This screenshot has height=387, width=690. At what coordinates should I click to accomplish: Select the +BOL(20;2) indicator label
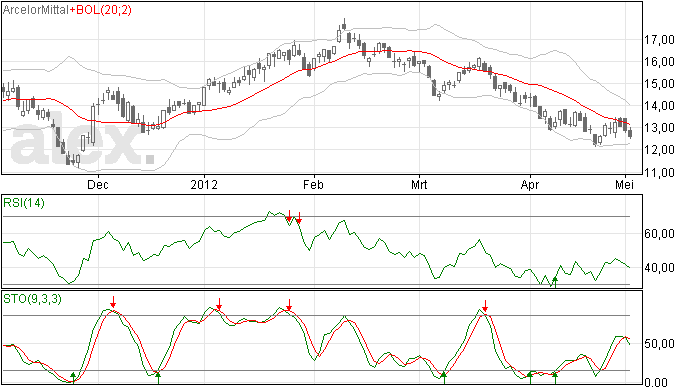[x=101, y=10]
